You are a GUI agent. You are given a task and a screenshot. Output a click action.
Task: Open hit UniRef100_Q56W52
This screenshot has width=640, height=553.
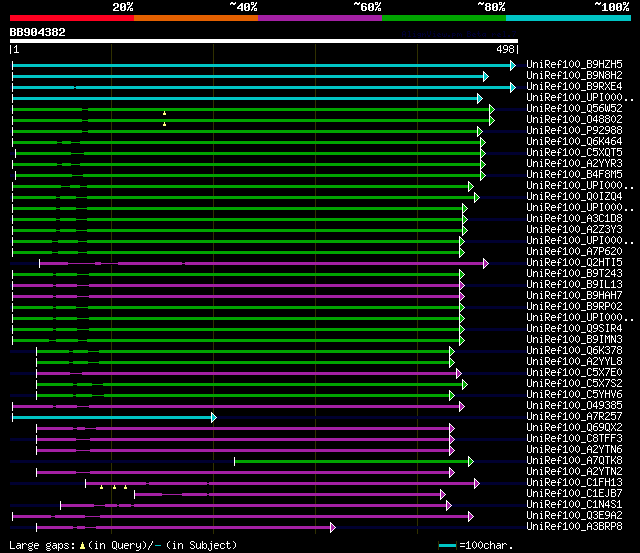point(574,109)
